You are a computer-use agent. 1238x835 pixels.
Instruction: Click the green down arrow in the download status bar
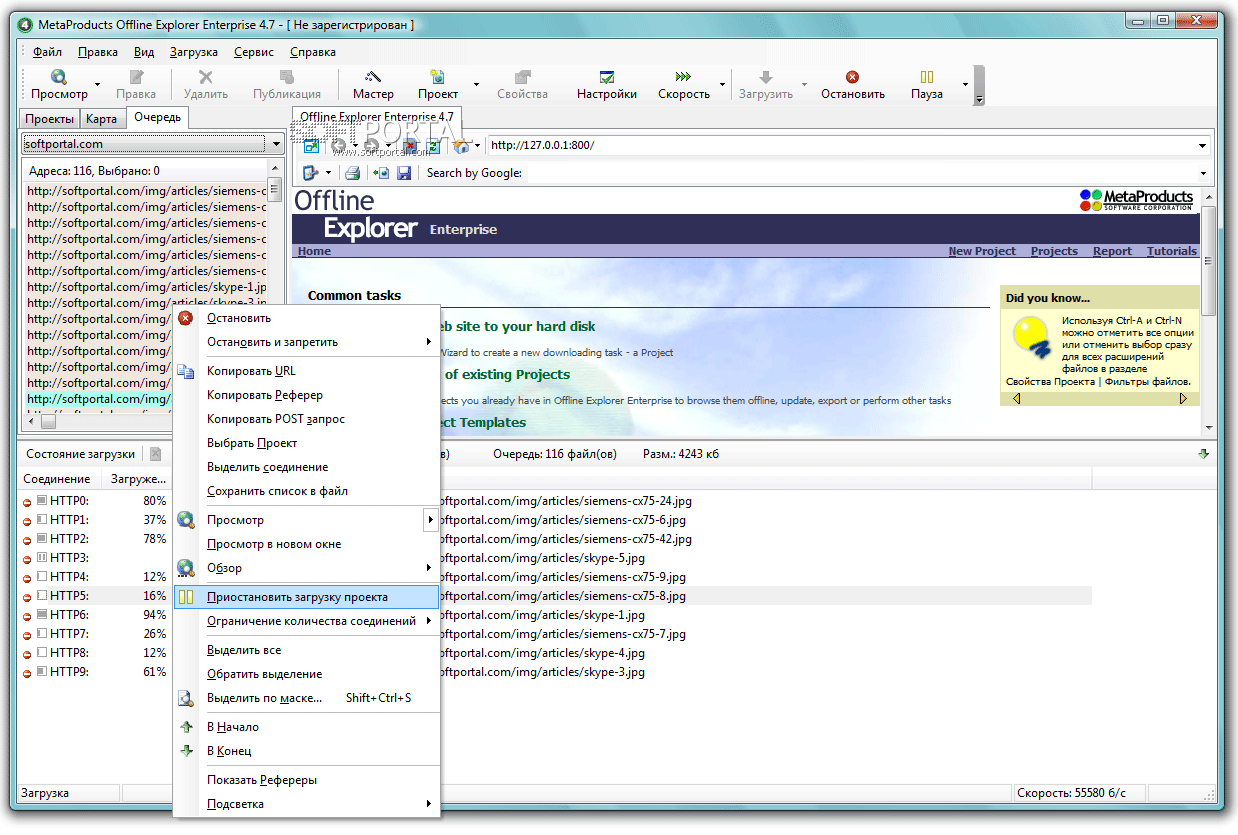coord(1204,454)
